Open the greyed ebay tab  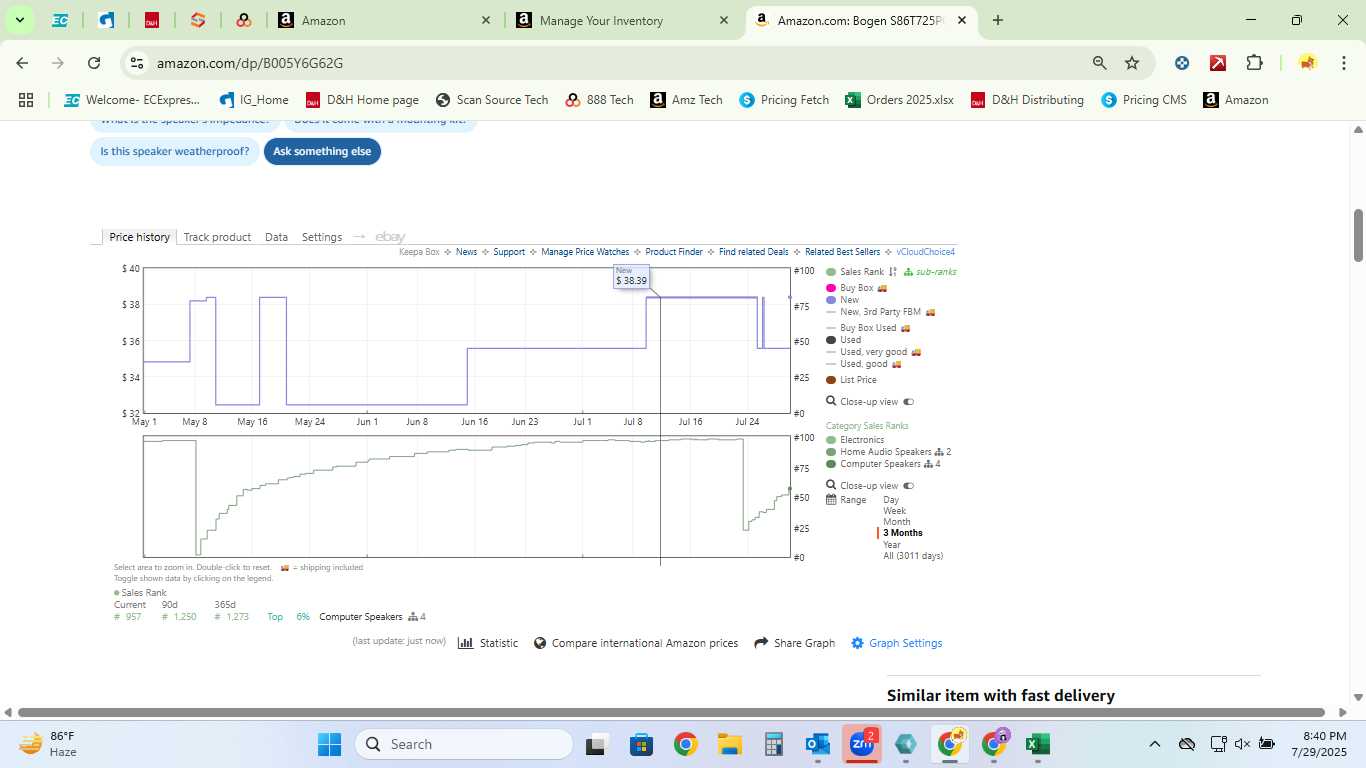coord(390,237)
